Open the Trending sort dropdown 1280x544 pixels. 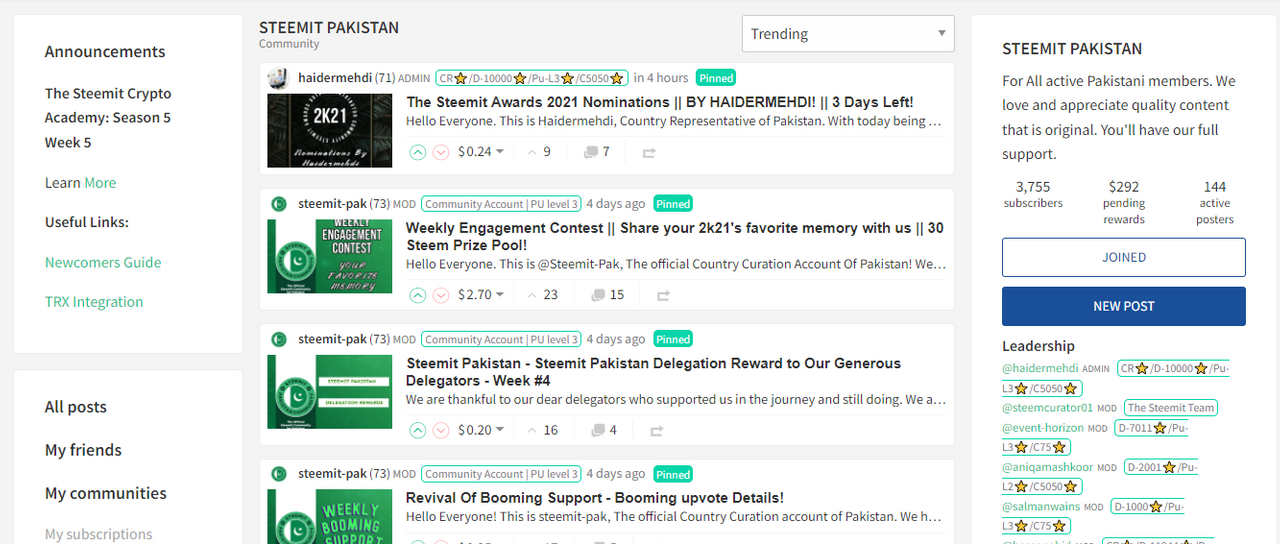pos(848,34)
